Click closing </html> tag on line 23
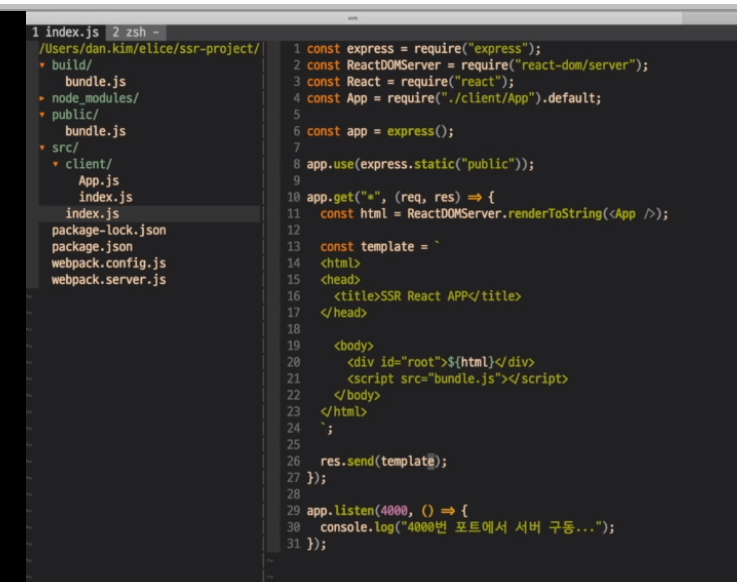Image resolution: width=737 pixels, height=582 pixels. 344,411
